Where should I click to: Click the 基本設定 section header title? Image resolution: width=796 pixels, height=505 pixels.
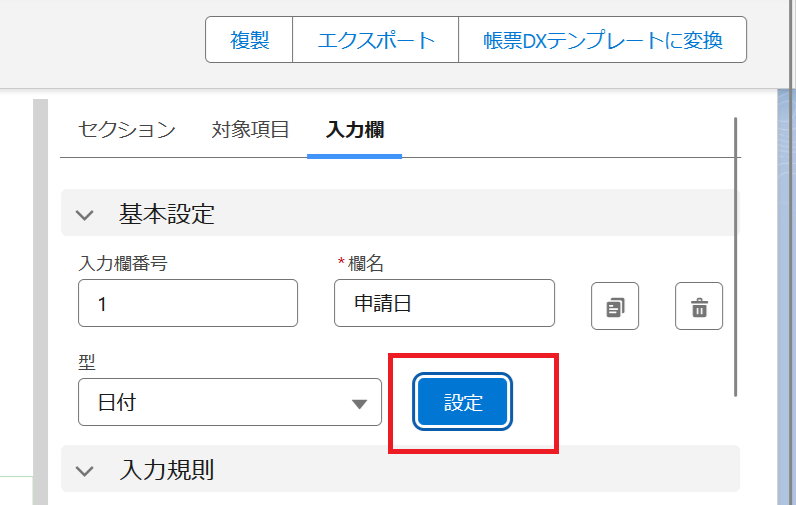[167, 214]
